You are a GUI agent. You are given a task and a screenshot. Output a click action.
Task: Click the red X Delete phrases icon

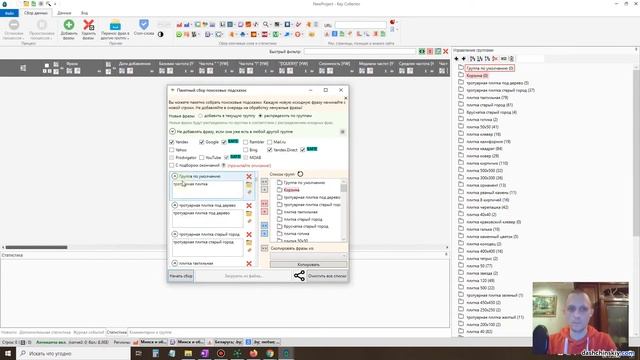[x=89, y=25]
